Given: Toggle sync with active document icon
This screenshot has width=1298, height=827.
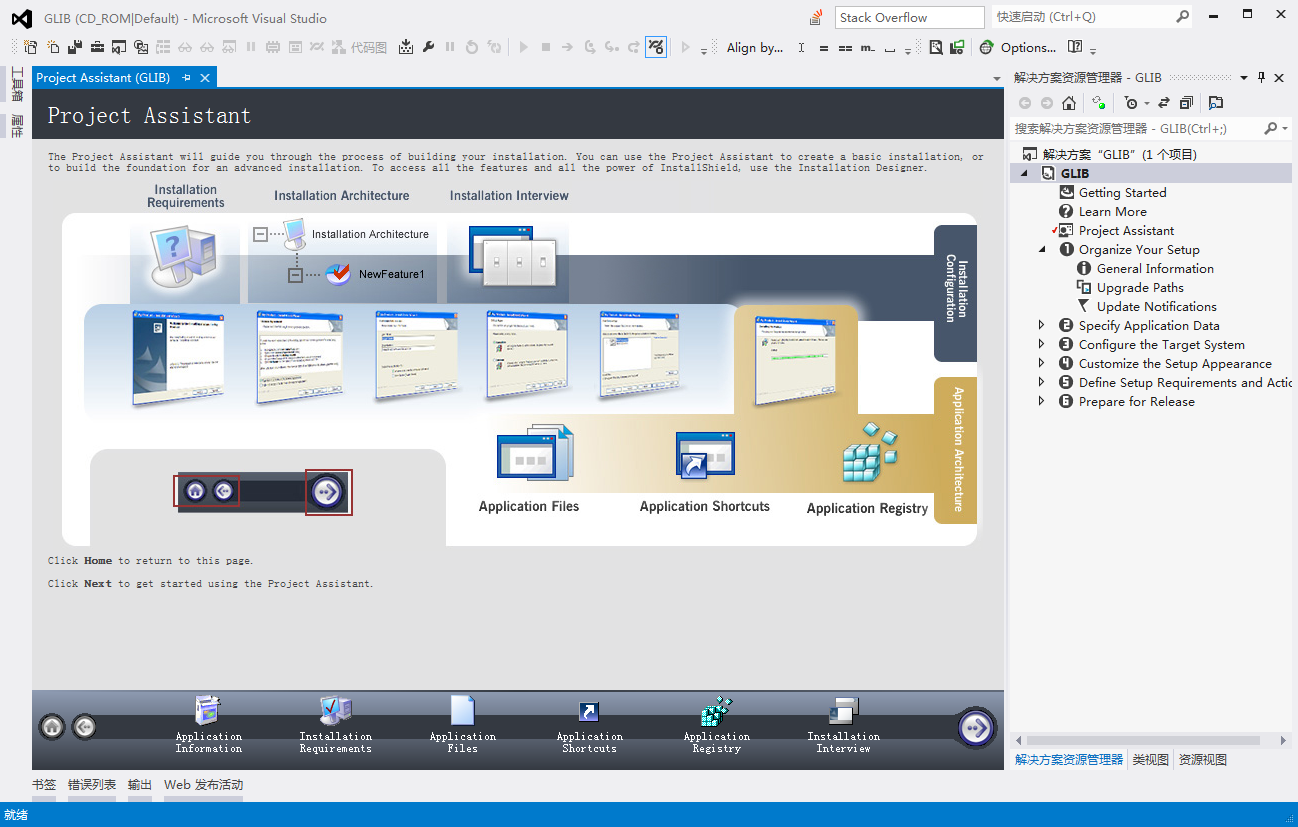Looking at the screenshot, I should 1164,103.
